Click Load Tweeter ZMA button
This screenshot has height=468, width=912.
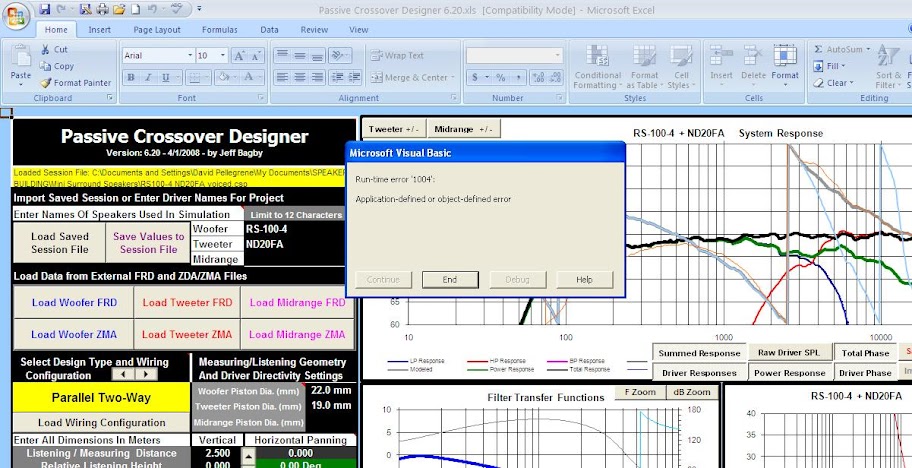click(x=187, y=334)
